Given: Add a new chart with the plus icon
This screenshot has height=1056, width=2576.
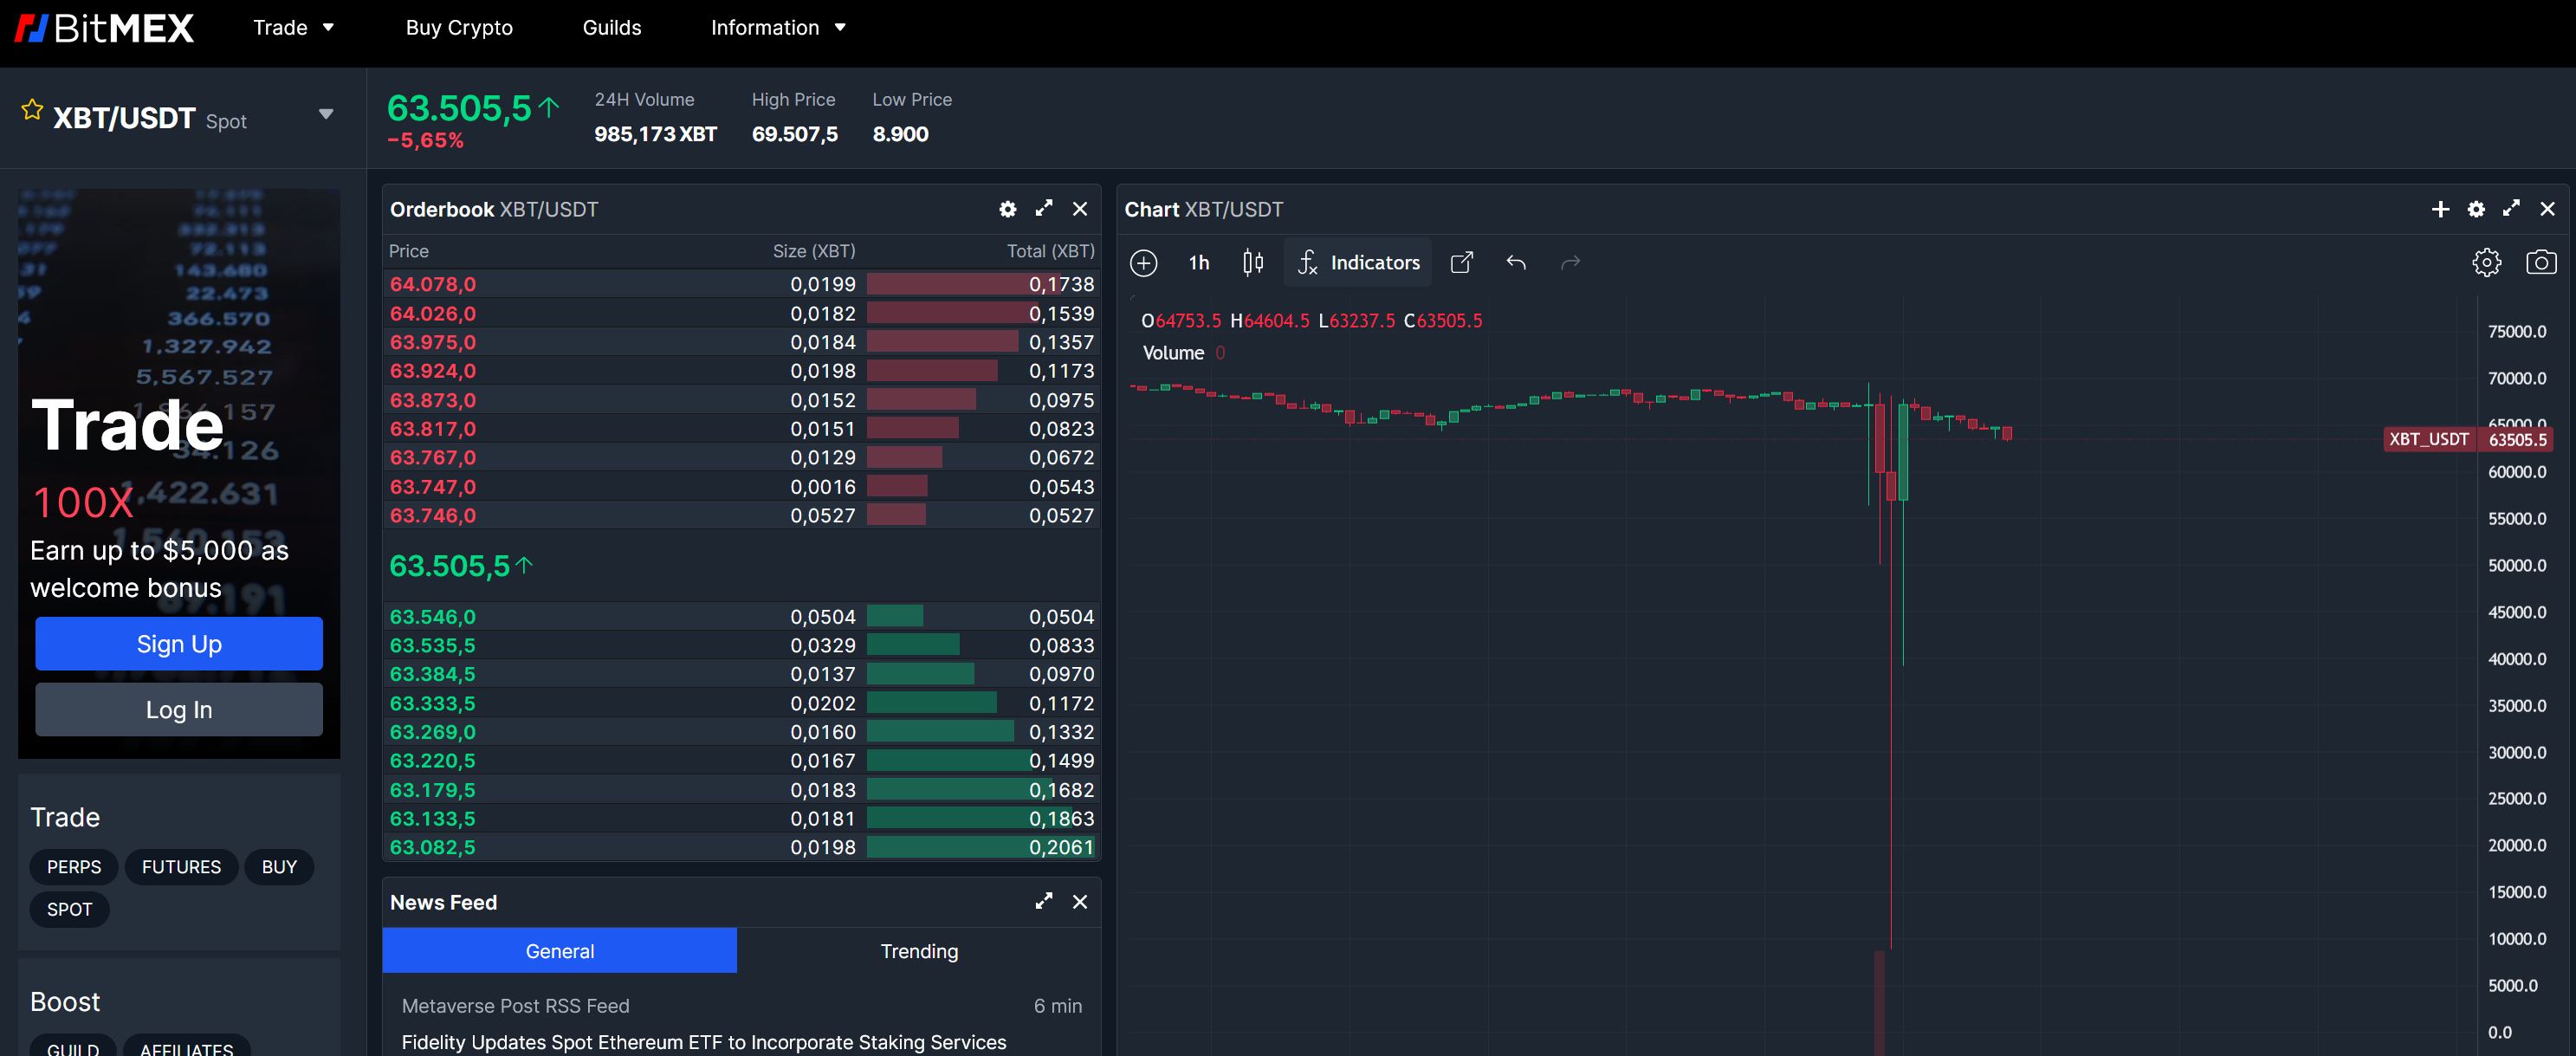Looking at the screenshot, I should (x=2440, y=209).
